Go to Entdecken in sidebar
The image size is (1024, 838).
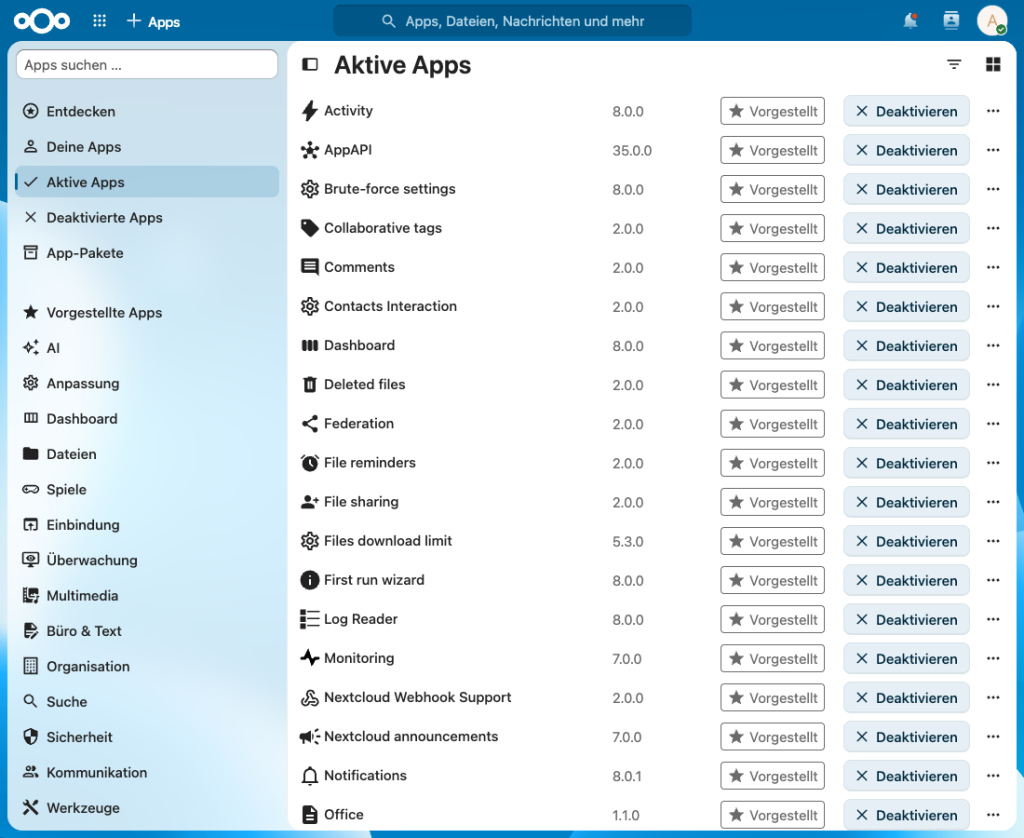pos(147,111)
